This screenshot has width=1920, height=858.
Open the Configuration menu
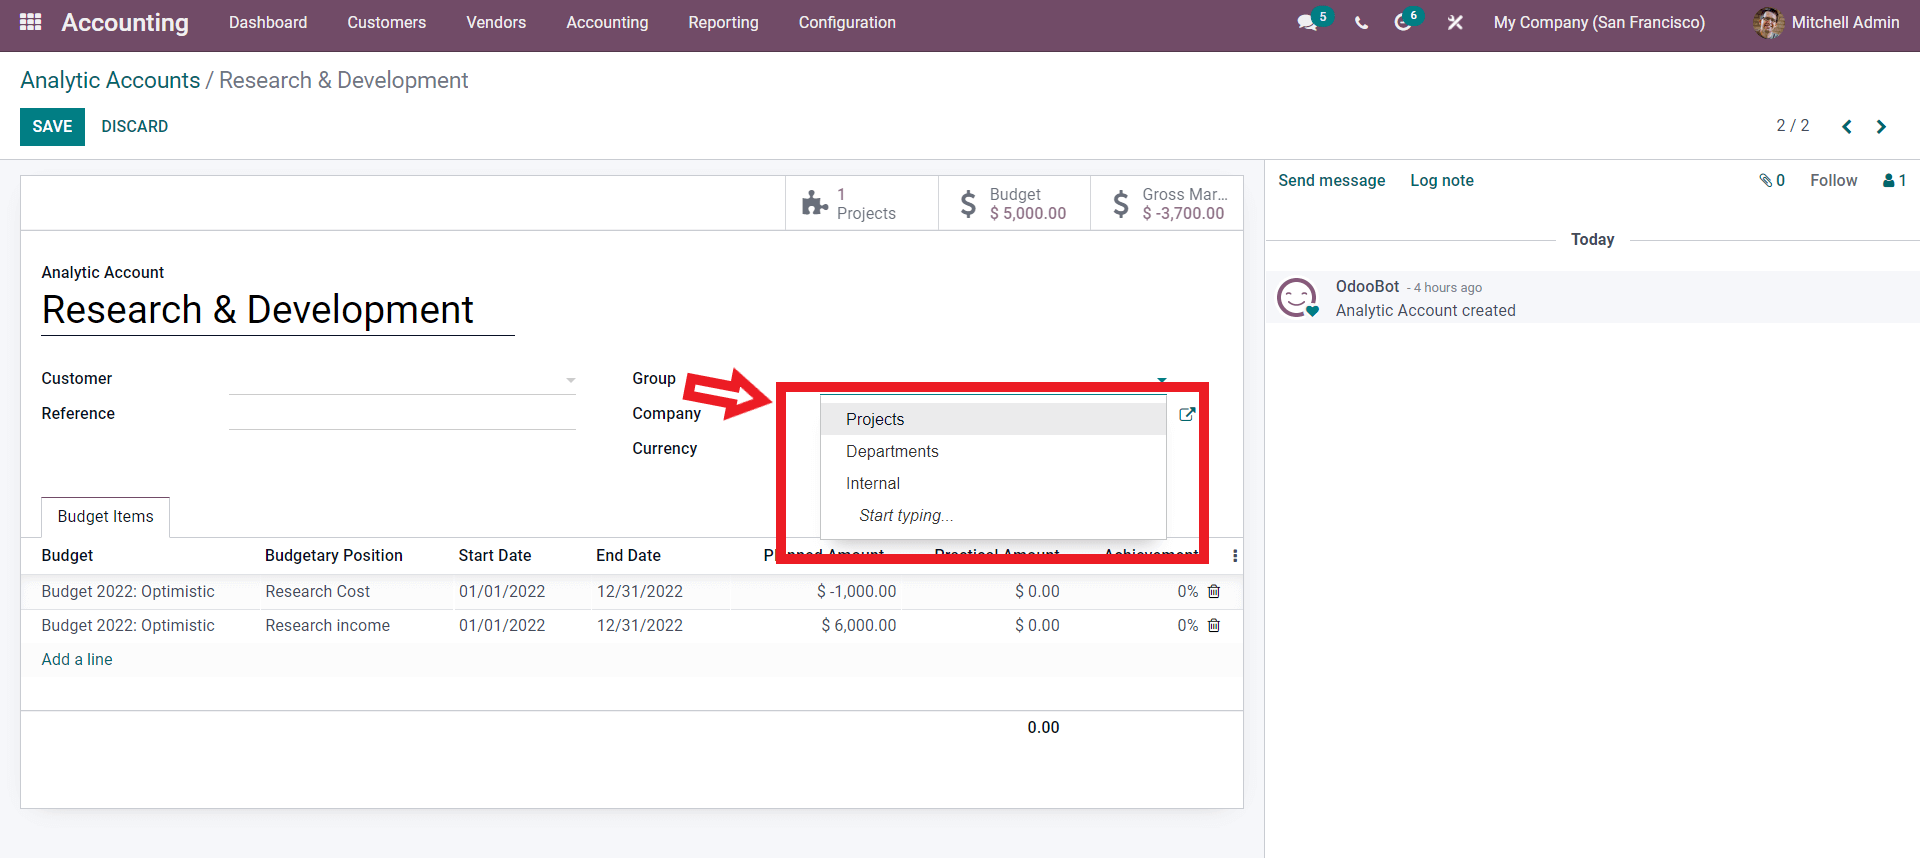(847, 22)
